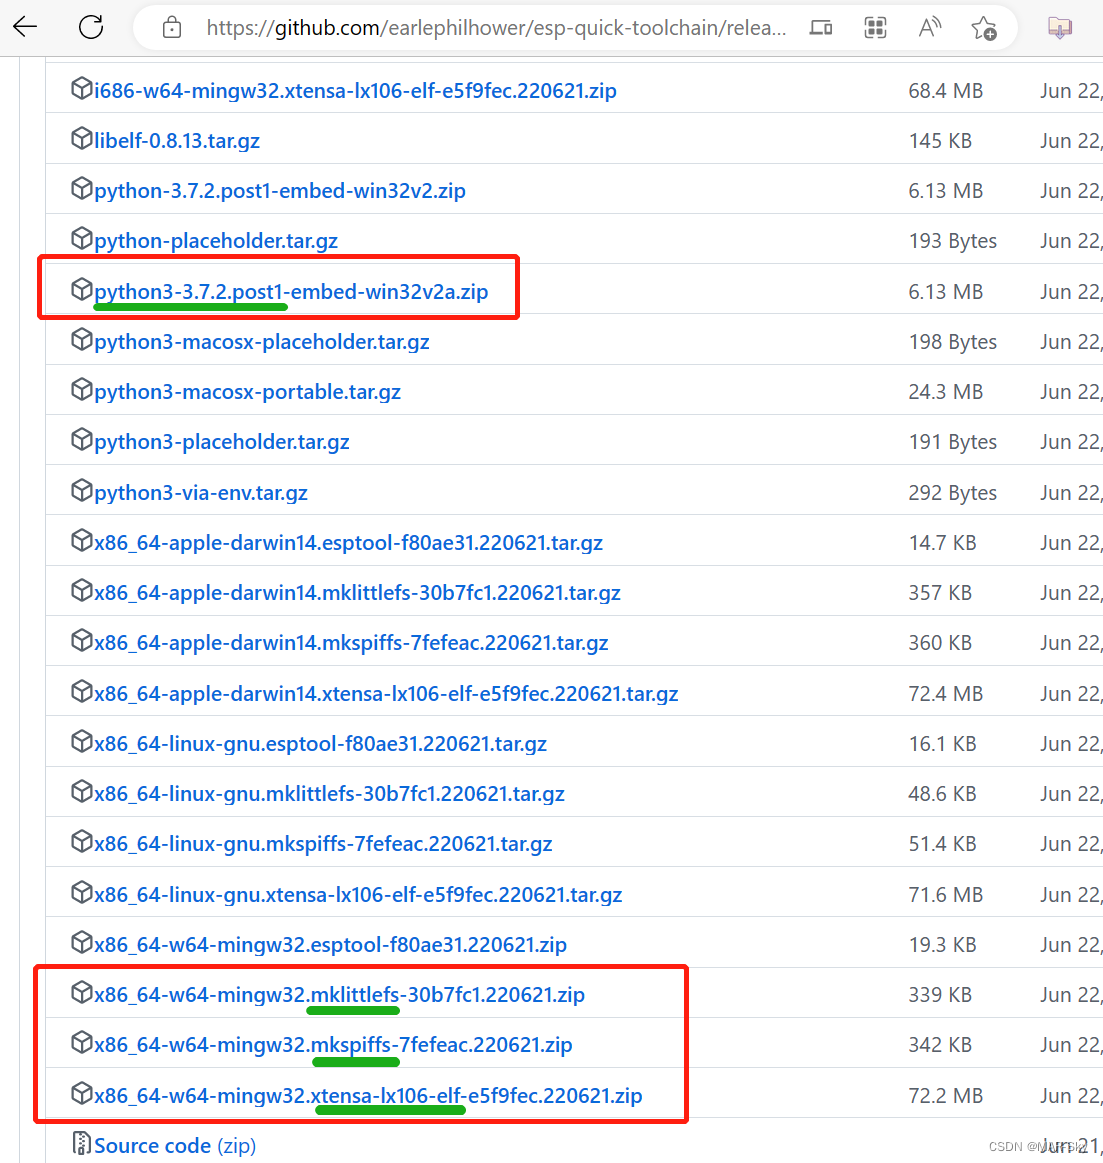Open python3-placeholder.tar.gz link

click(222, 442)
